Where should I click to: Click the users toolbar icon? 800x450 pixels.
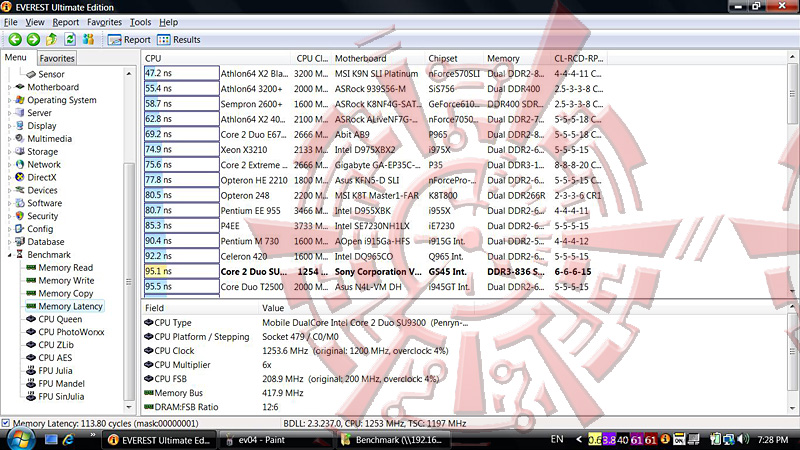[88, 39]
